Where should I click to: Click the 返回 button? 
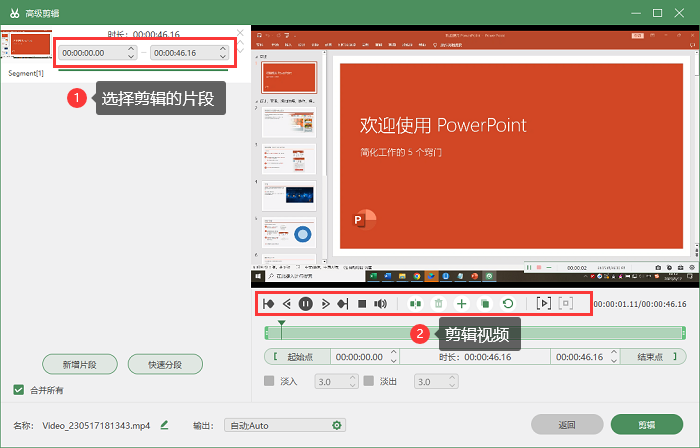click(x=567, y=425)
